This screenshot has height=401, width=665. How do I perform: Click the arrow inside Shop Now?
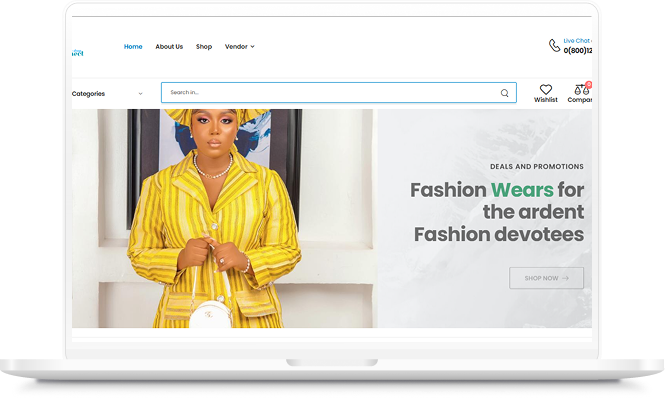566,278
